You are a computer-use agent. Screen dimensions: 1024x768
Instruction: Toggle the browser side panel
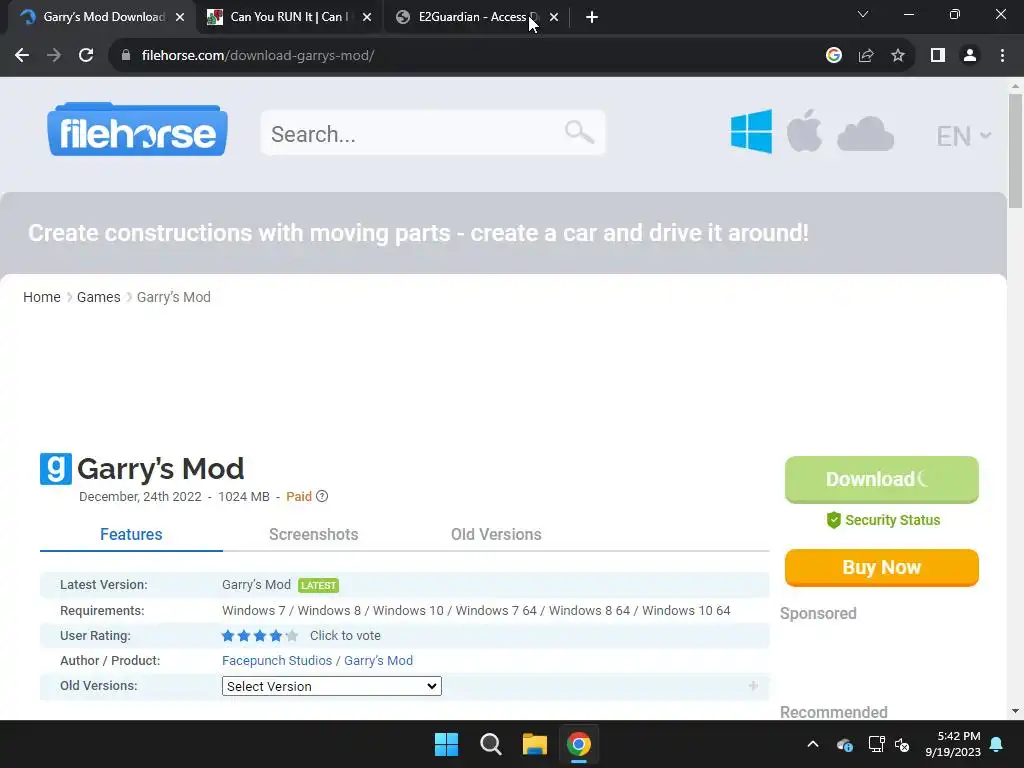938,56
